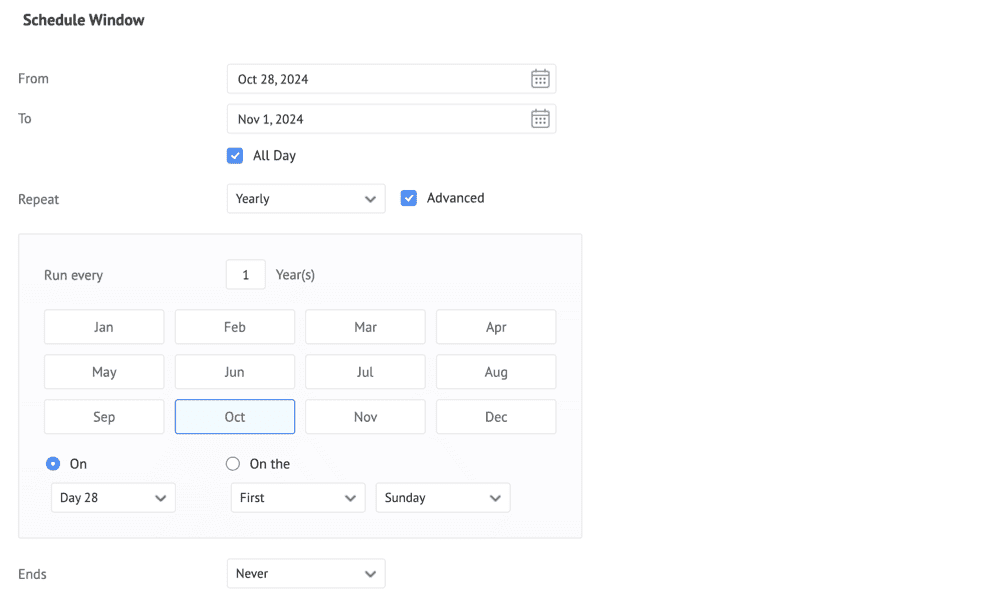995x607 pixels.
Task: Choose the Oct month button
Action: point(235,417)
